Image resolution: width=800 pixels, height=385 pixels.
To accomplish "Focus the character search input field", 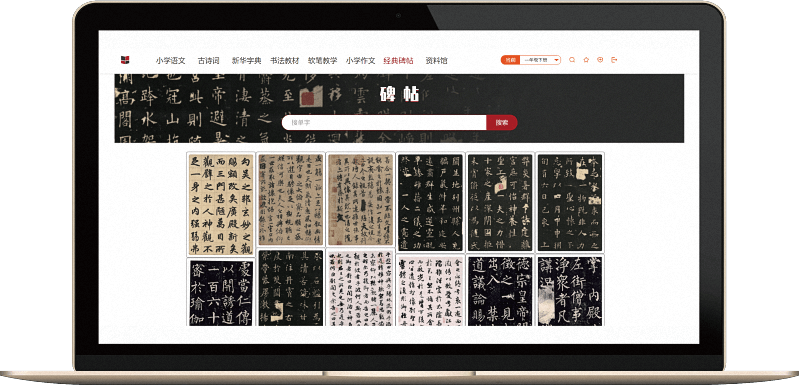I will click(384, 122).
